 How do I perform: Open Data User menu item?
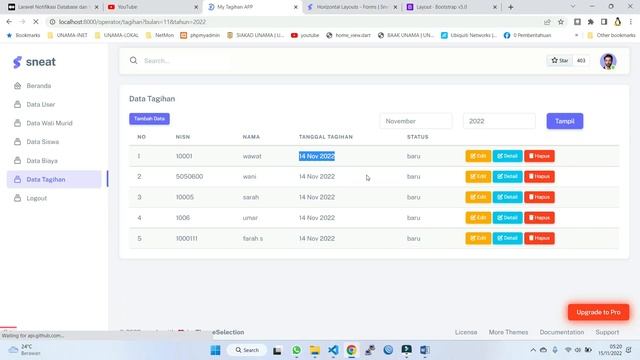click(x=40, y=104)
